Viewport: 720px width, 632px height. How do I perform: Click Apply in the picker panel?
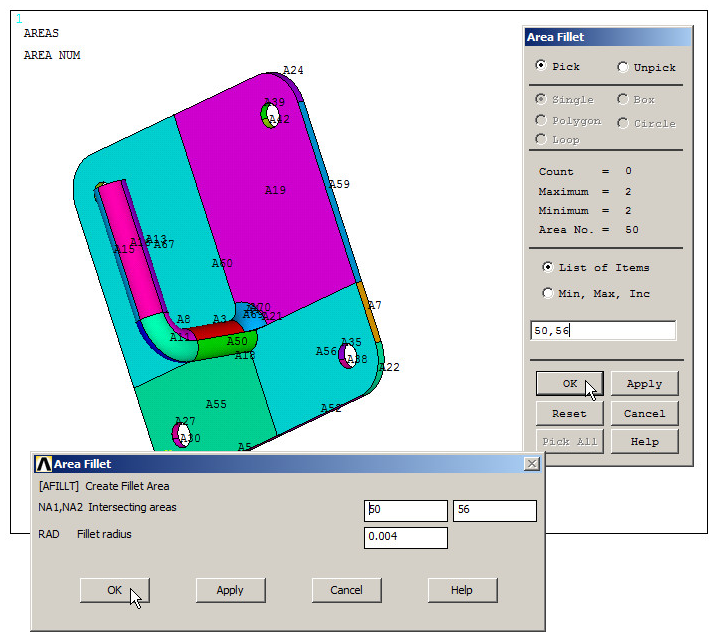[644, 384]
